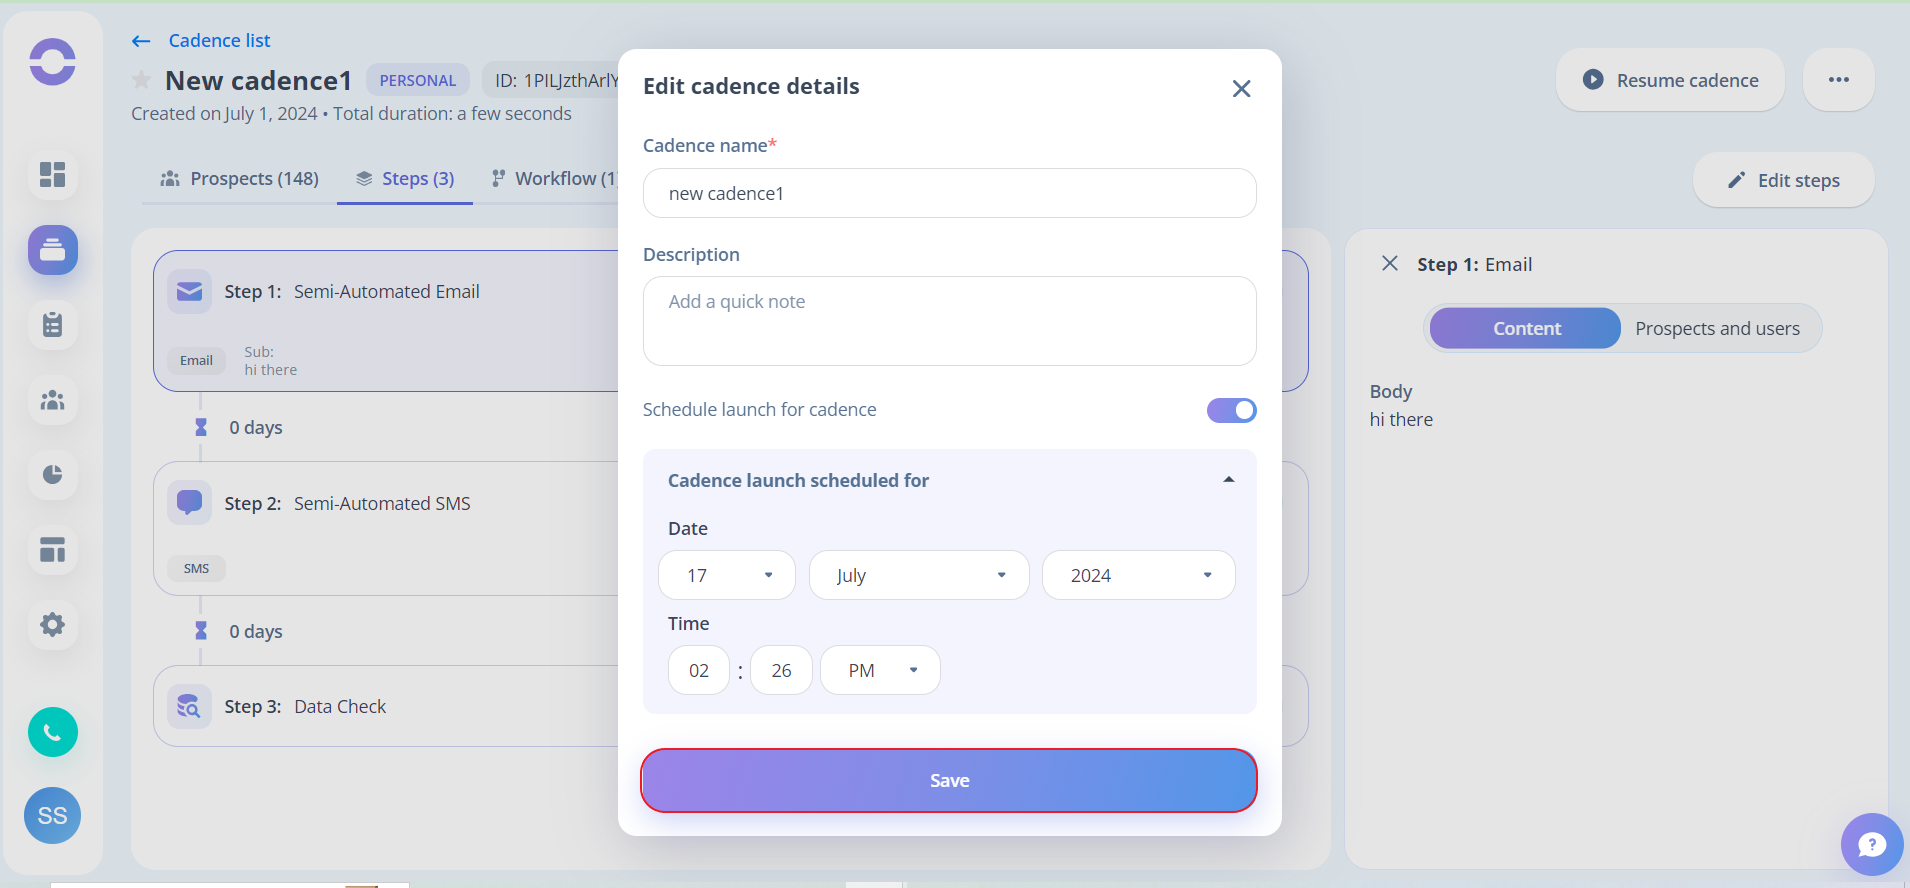The width and height of the screenshot is (1910, 888).
Task: Open the prospects people icon in sidebar
Action: [x=52, y=400]
